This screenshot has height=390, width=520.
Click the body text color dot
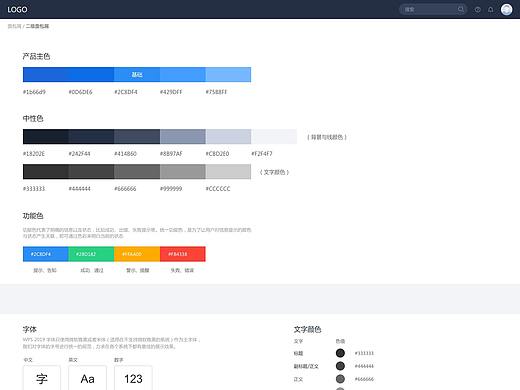340,379
